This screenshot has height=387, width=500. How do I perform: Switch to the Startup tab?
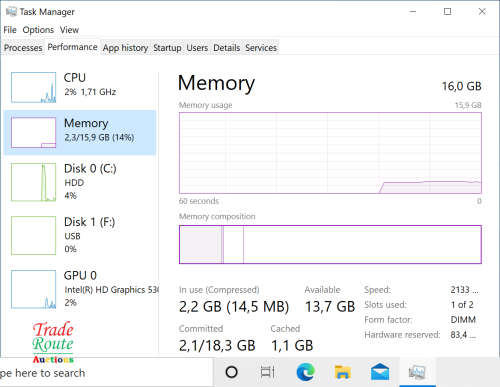click(x=167, y=48)
